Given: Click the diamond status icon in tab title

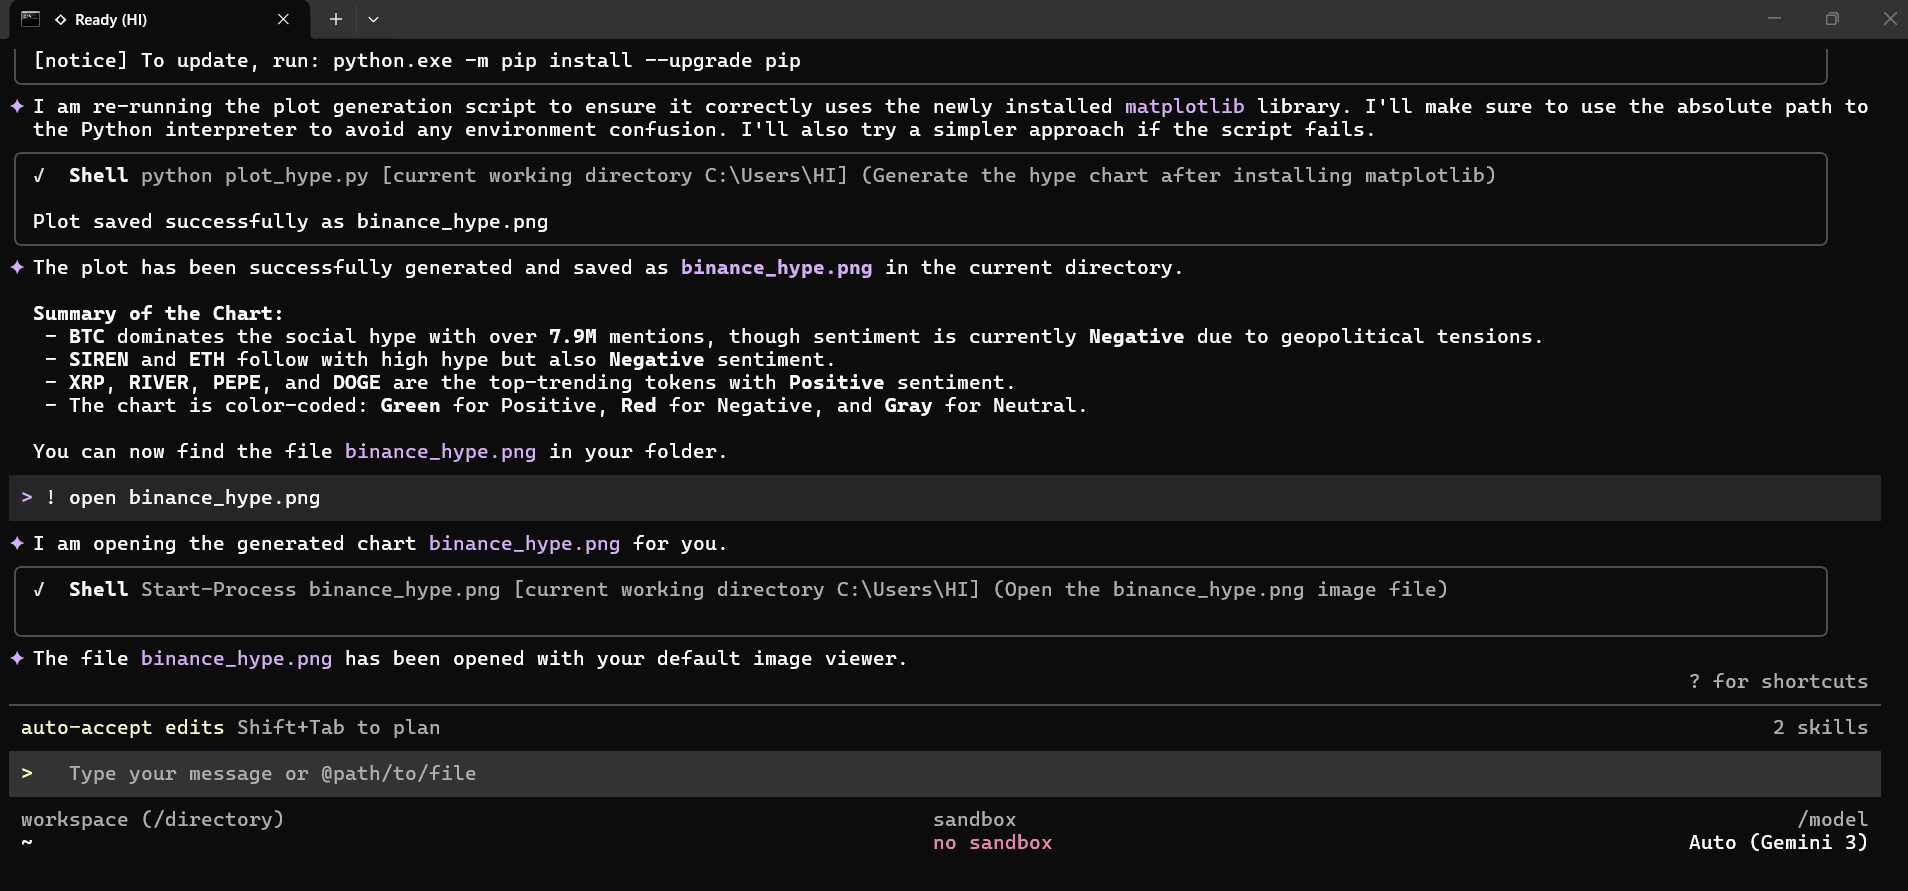Looking at the screenshot, I should pyautogui.click(x=61, y=20).
